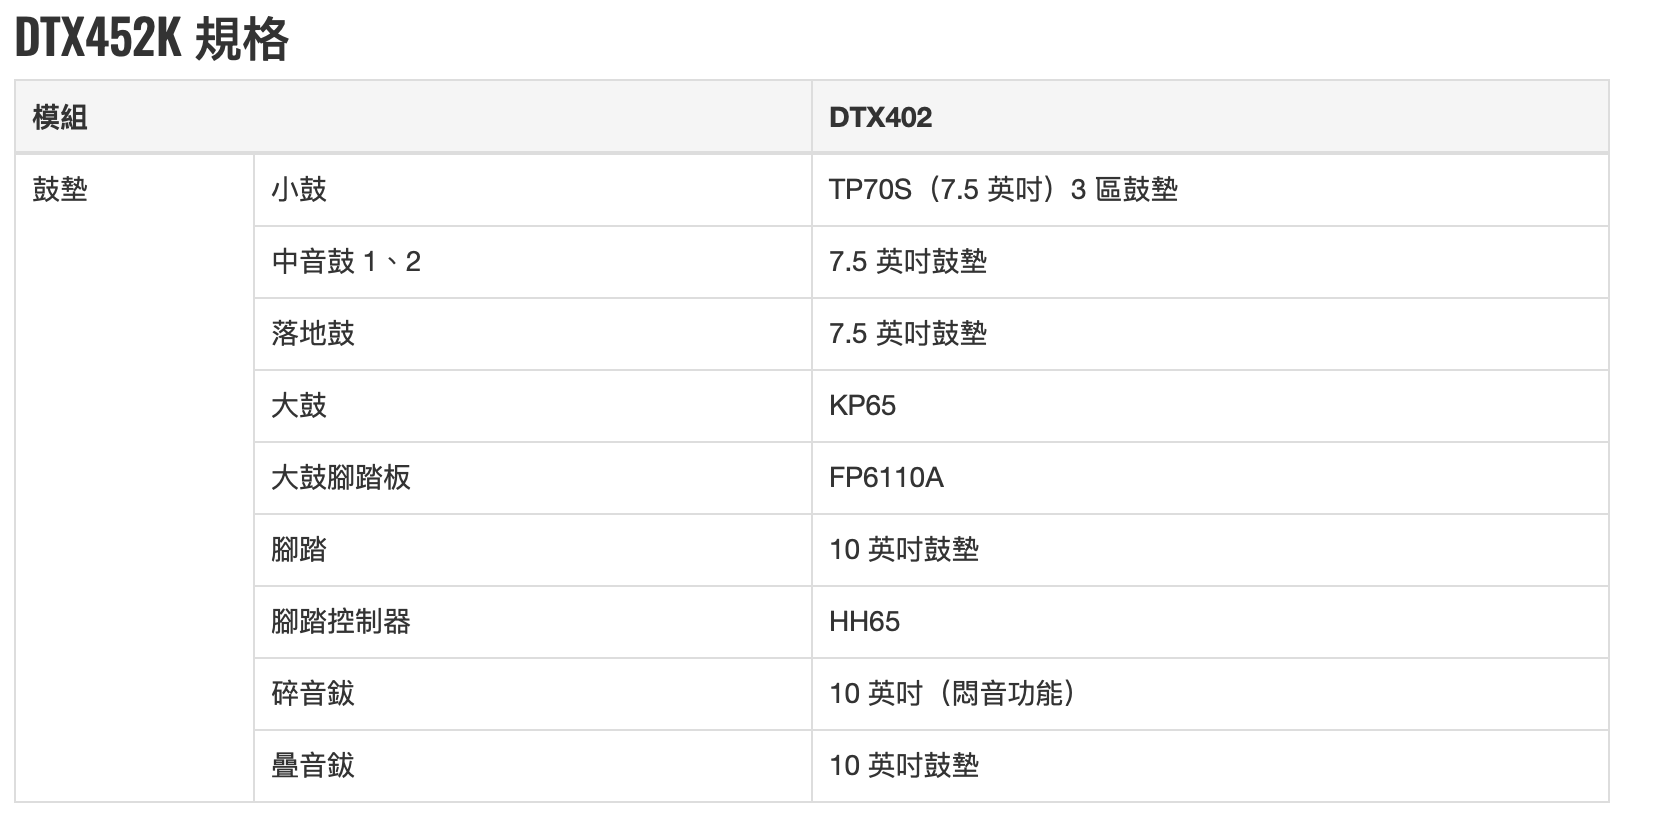Viewport: 1654px width, 838px height.
Task: Click 7.5 英吋鼓墊 in the 中音鼓 row
Action: tap(908, 261)
